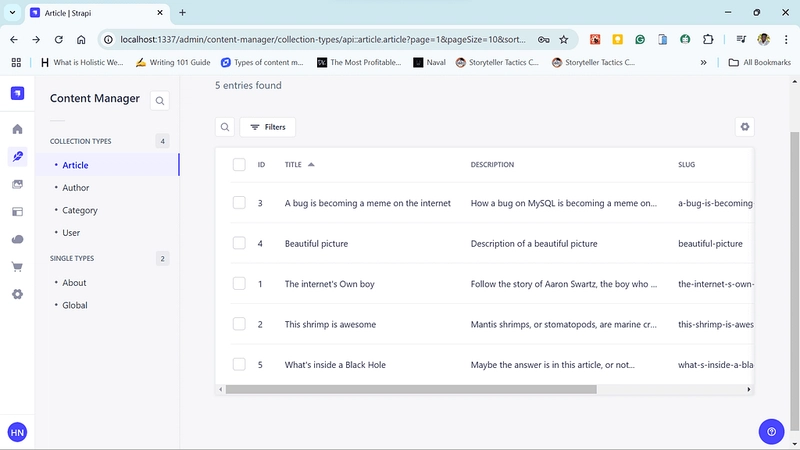
Task: Click the SLUG column header
Action: point(686,165)
